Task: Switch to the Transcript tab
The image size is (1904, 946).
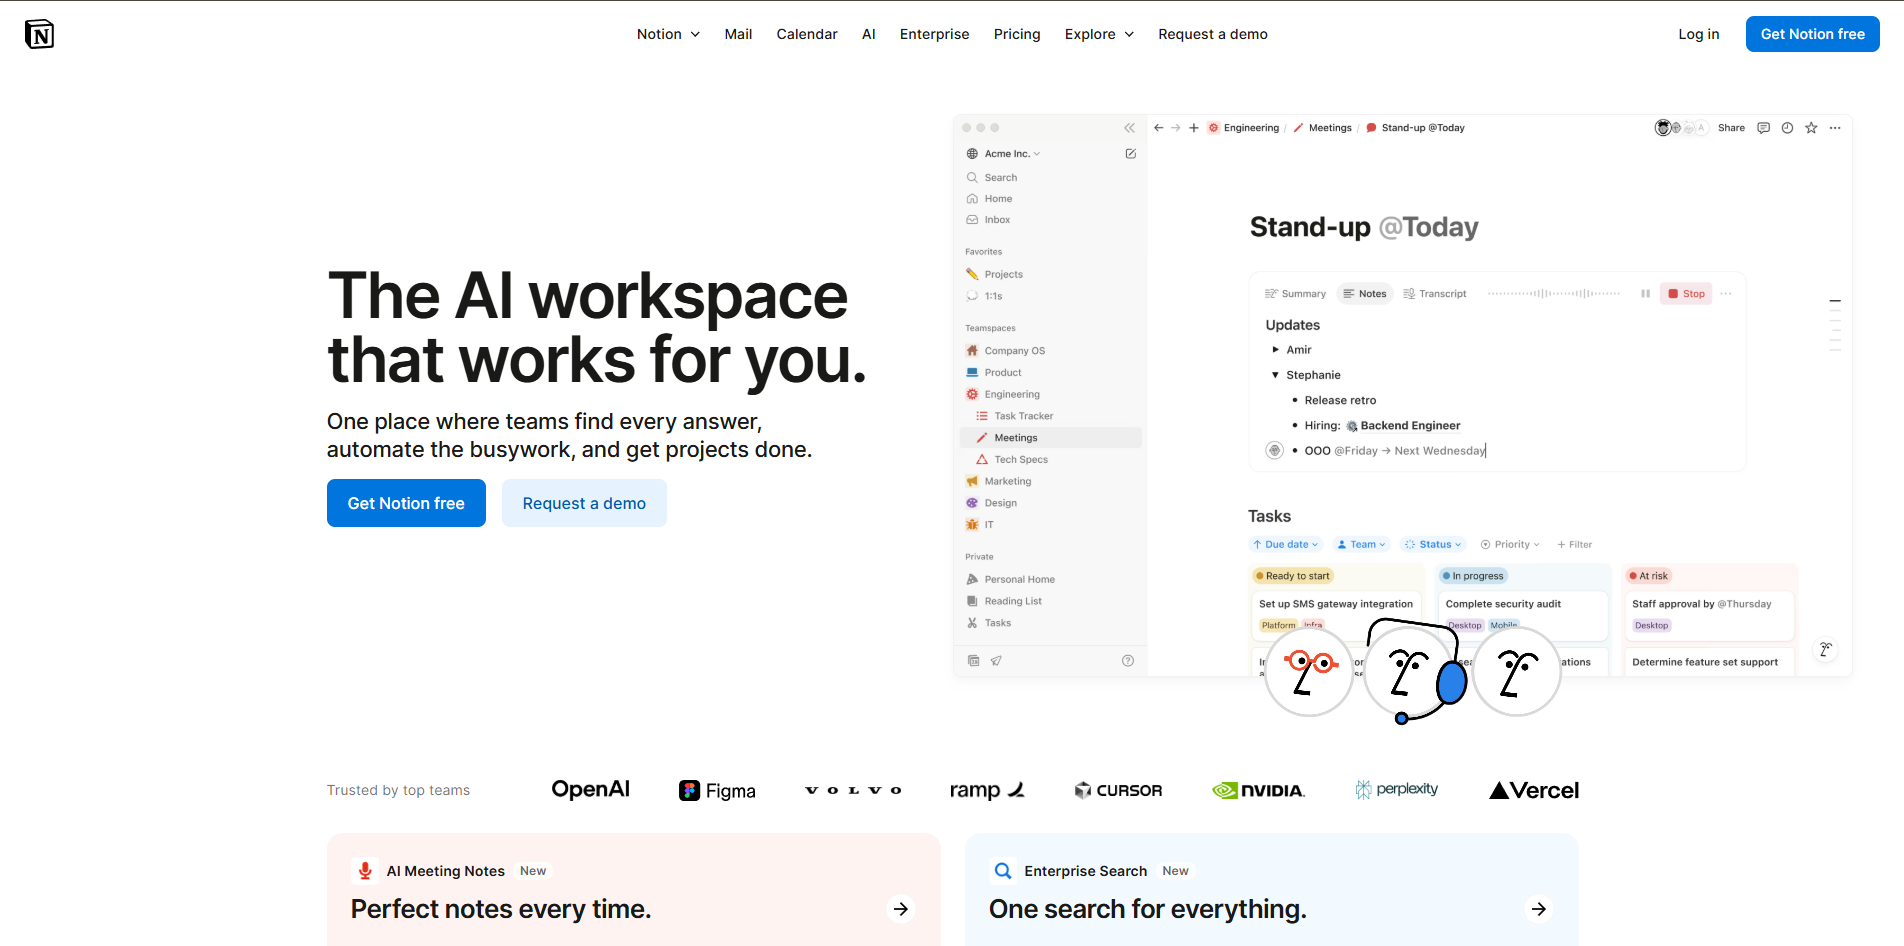Action: 1435,294
